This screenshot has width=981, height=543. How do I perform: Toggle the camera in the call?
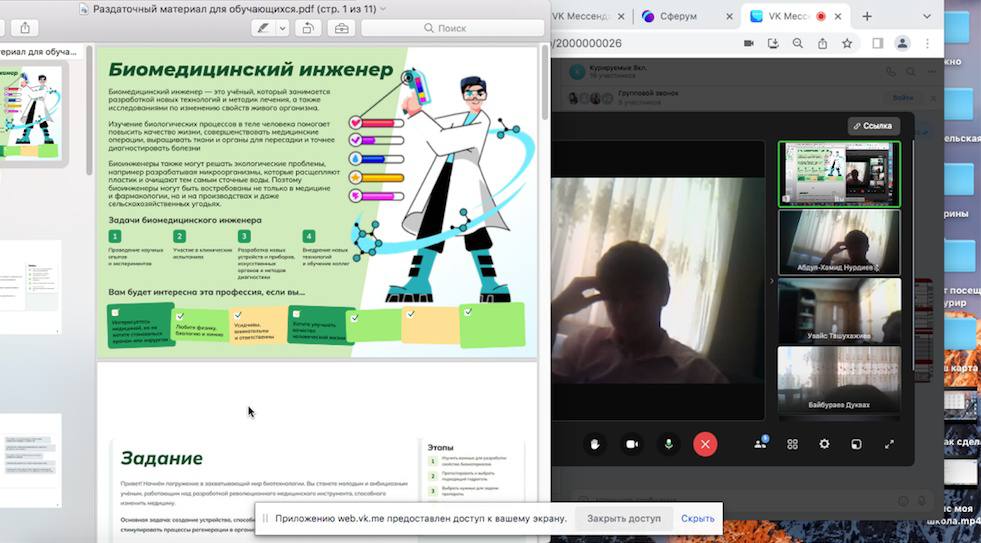632,444
